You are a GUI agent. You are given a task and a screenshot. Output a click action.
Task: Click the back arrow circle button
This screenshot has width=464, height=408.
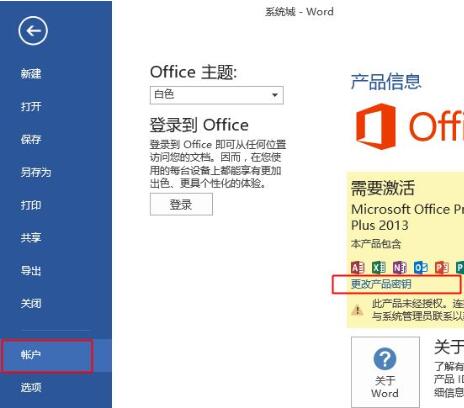33,31
